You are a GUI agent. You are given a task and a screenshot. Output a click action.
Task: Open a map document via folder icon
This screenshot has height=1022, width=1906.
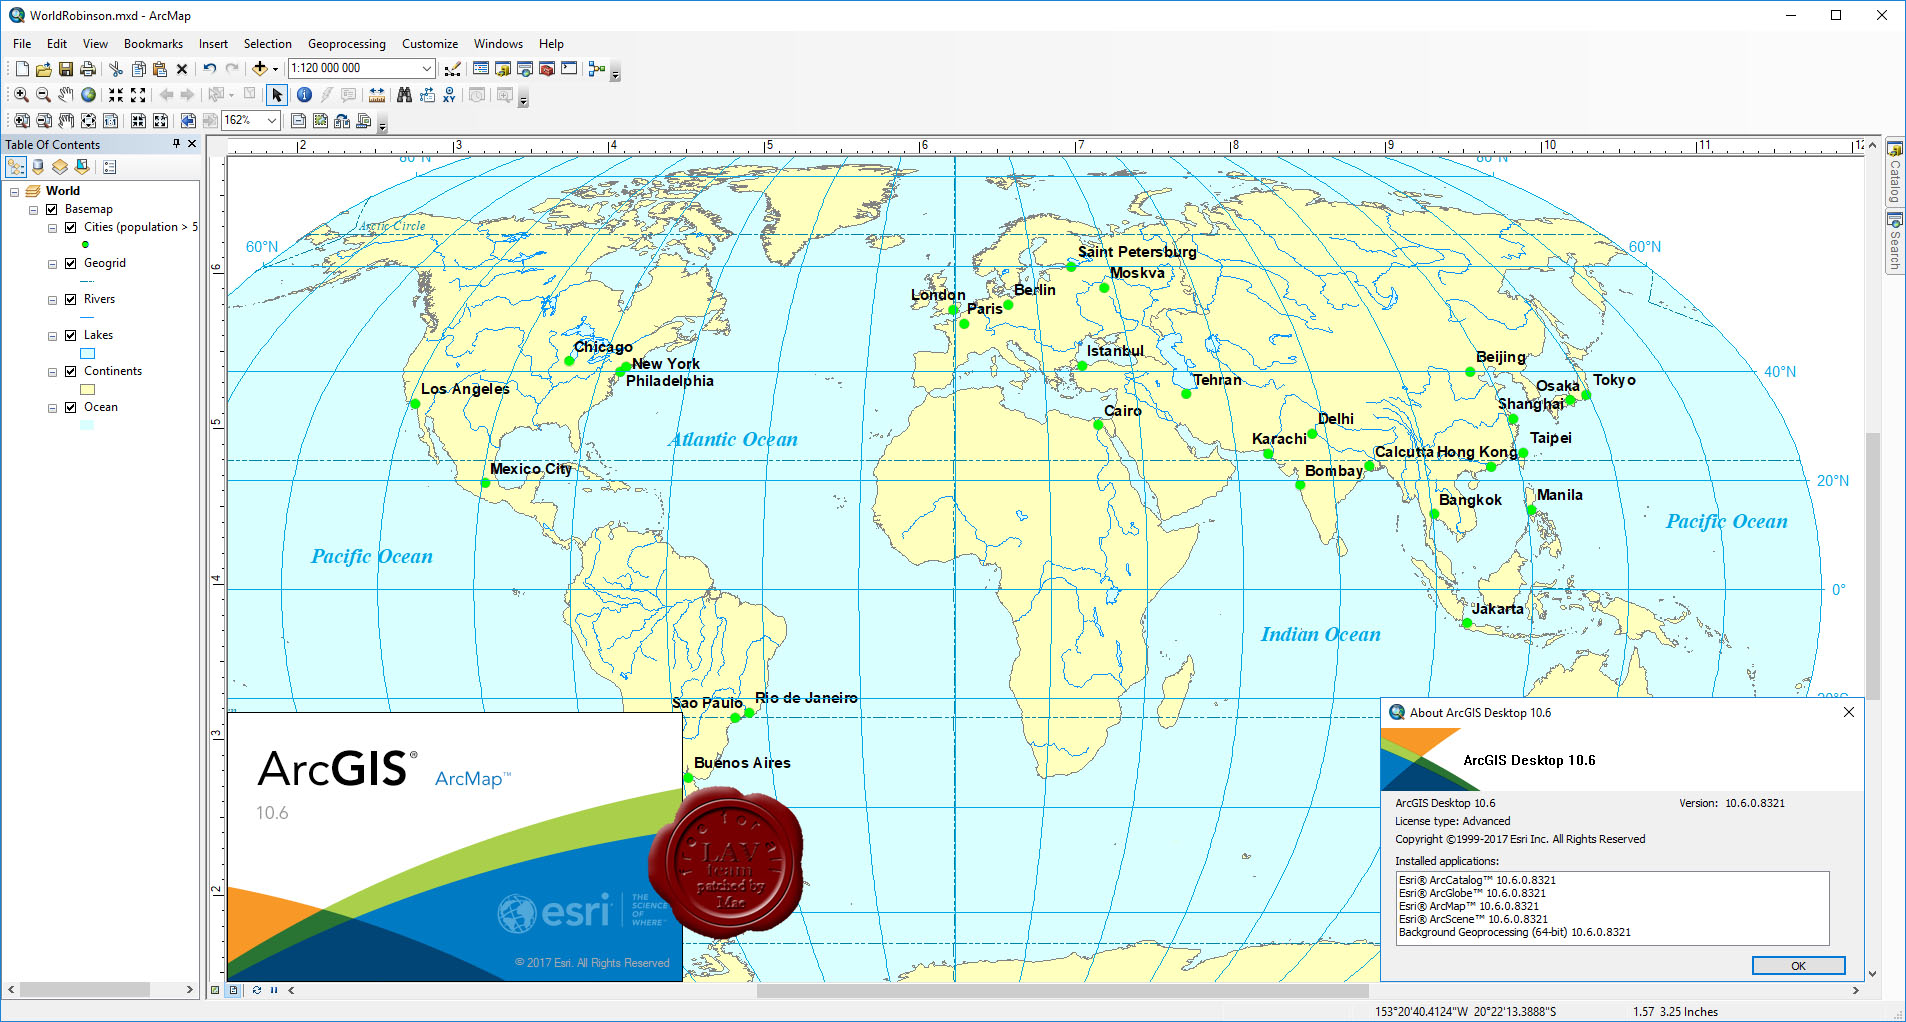(43, 69)
